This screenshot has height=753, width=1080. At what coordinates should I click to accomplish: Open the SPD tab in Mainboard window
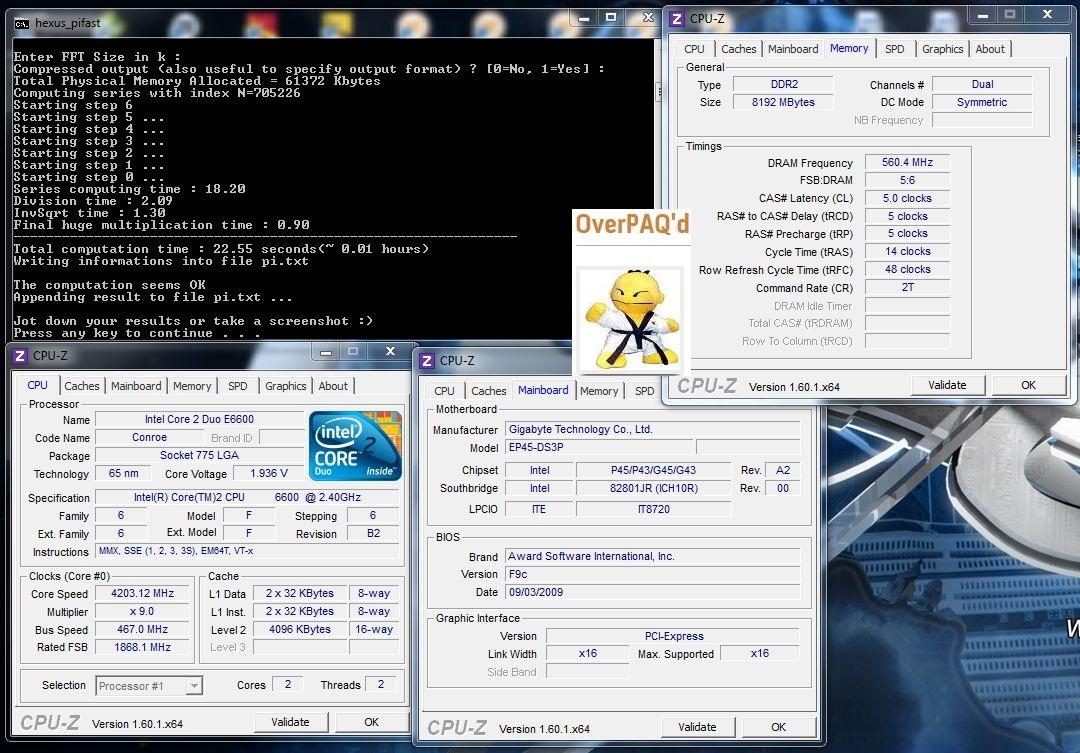click(645, 391)
